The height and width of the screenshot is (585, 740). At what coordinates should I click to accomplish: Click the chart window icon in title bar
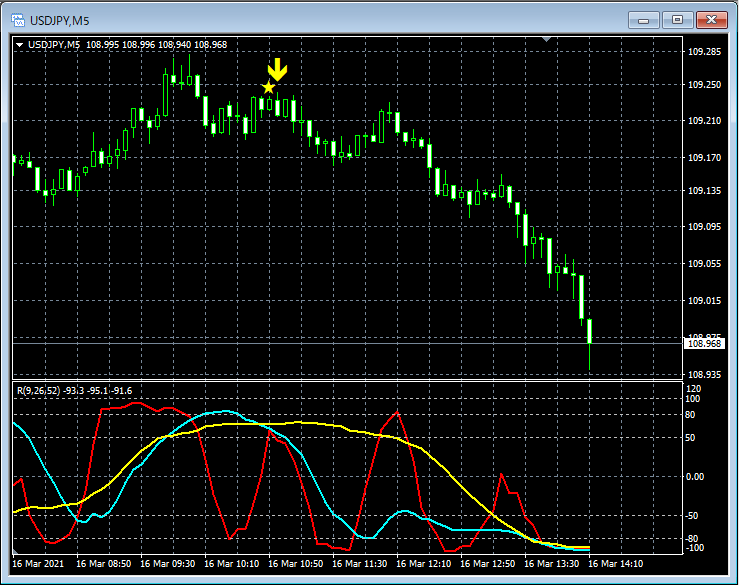pyautogui.click(x=17, y=19)
